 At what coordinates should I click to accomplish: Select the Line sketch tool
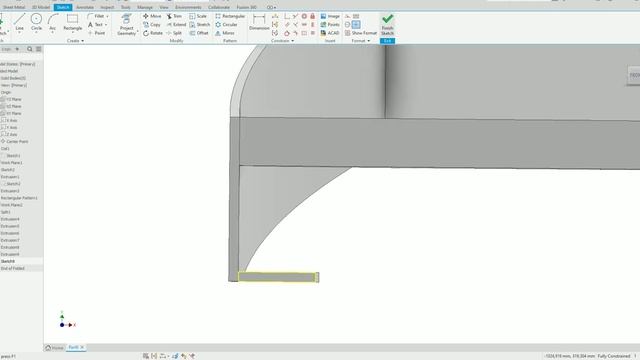[x=19, y=21]
